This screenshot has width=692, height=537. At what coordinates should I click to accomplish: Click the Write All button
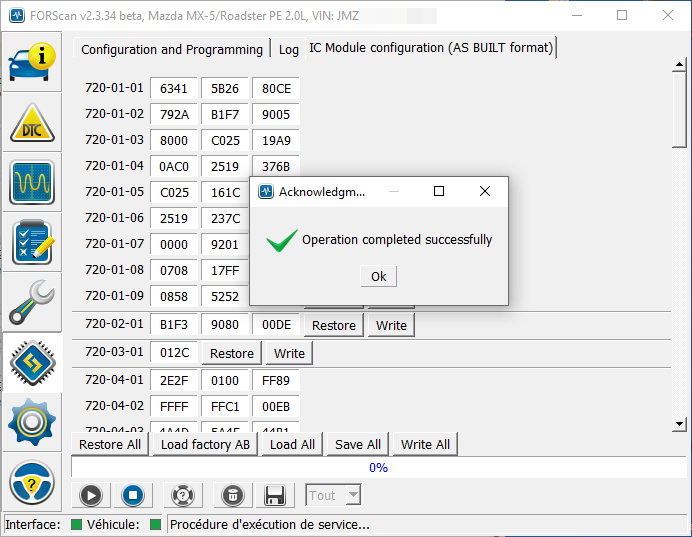425,444
